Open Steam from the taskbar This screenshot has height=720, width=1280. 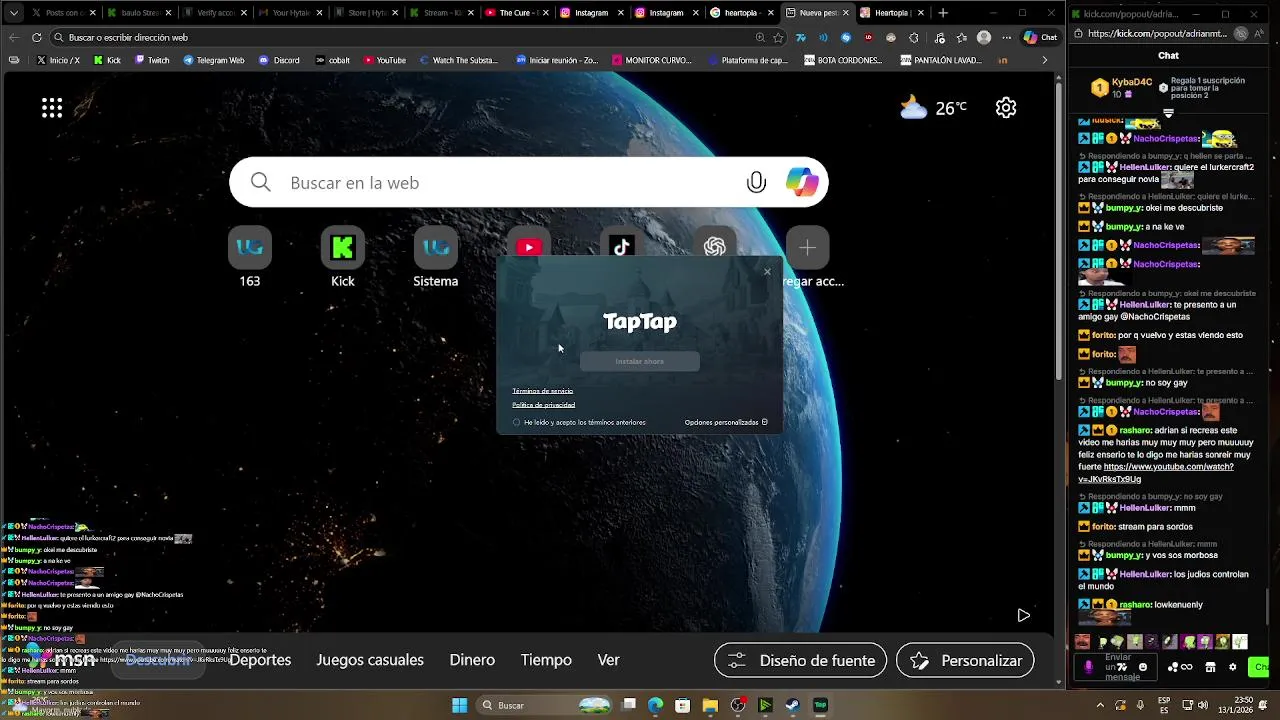click(792, 705)
